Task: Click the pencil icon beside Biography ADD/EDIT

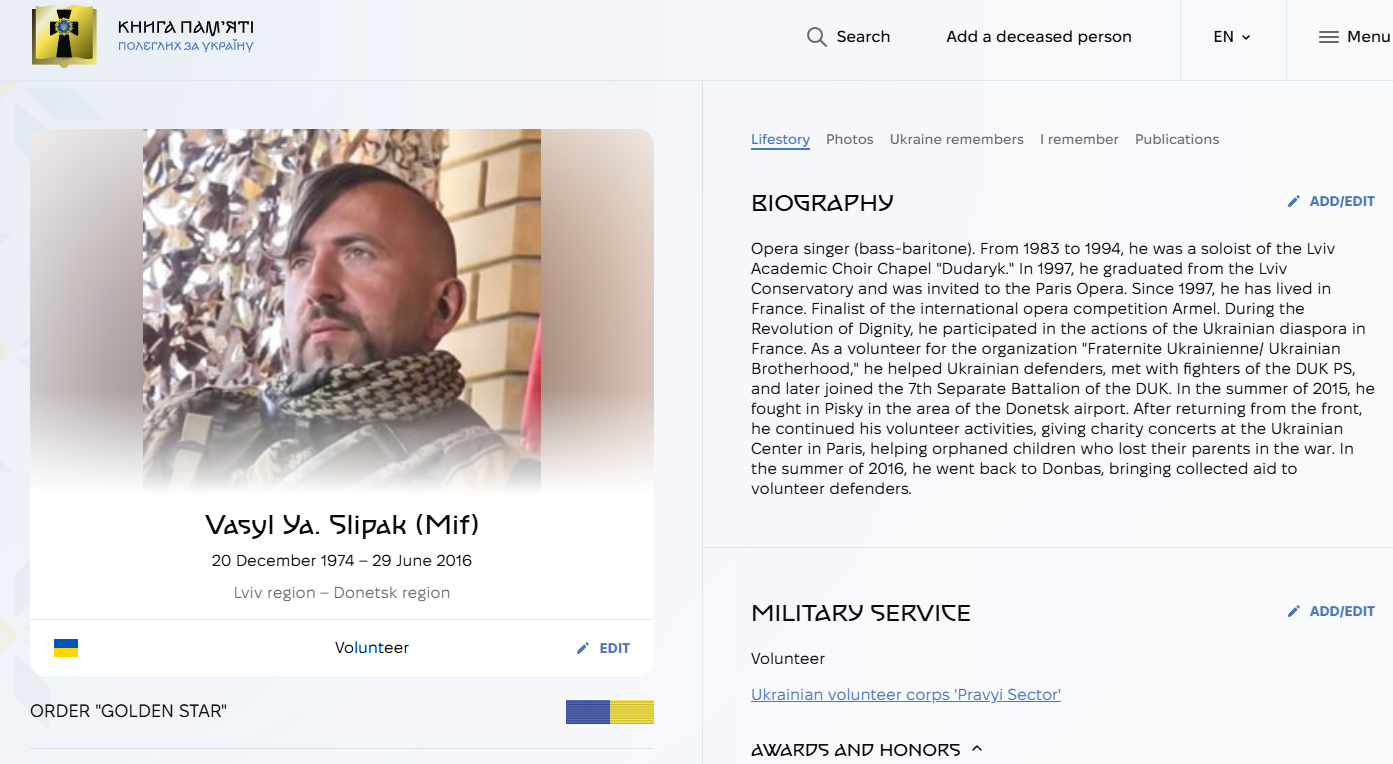Action: click(x=1294, y=201)
